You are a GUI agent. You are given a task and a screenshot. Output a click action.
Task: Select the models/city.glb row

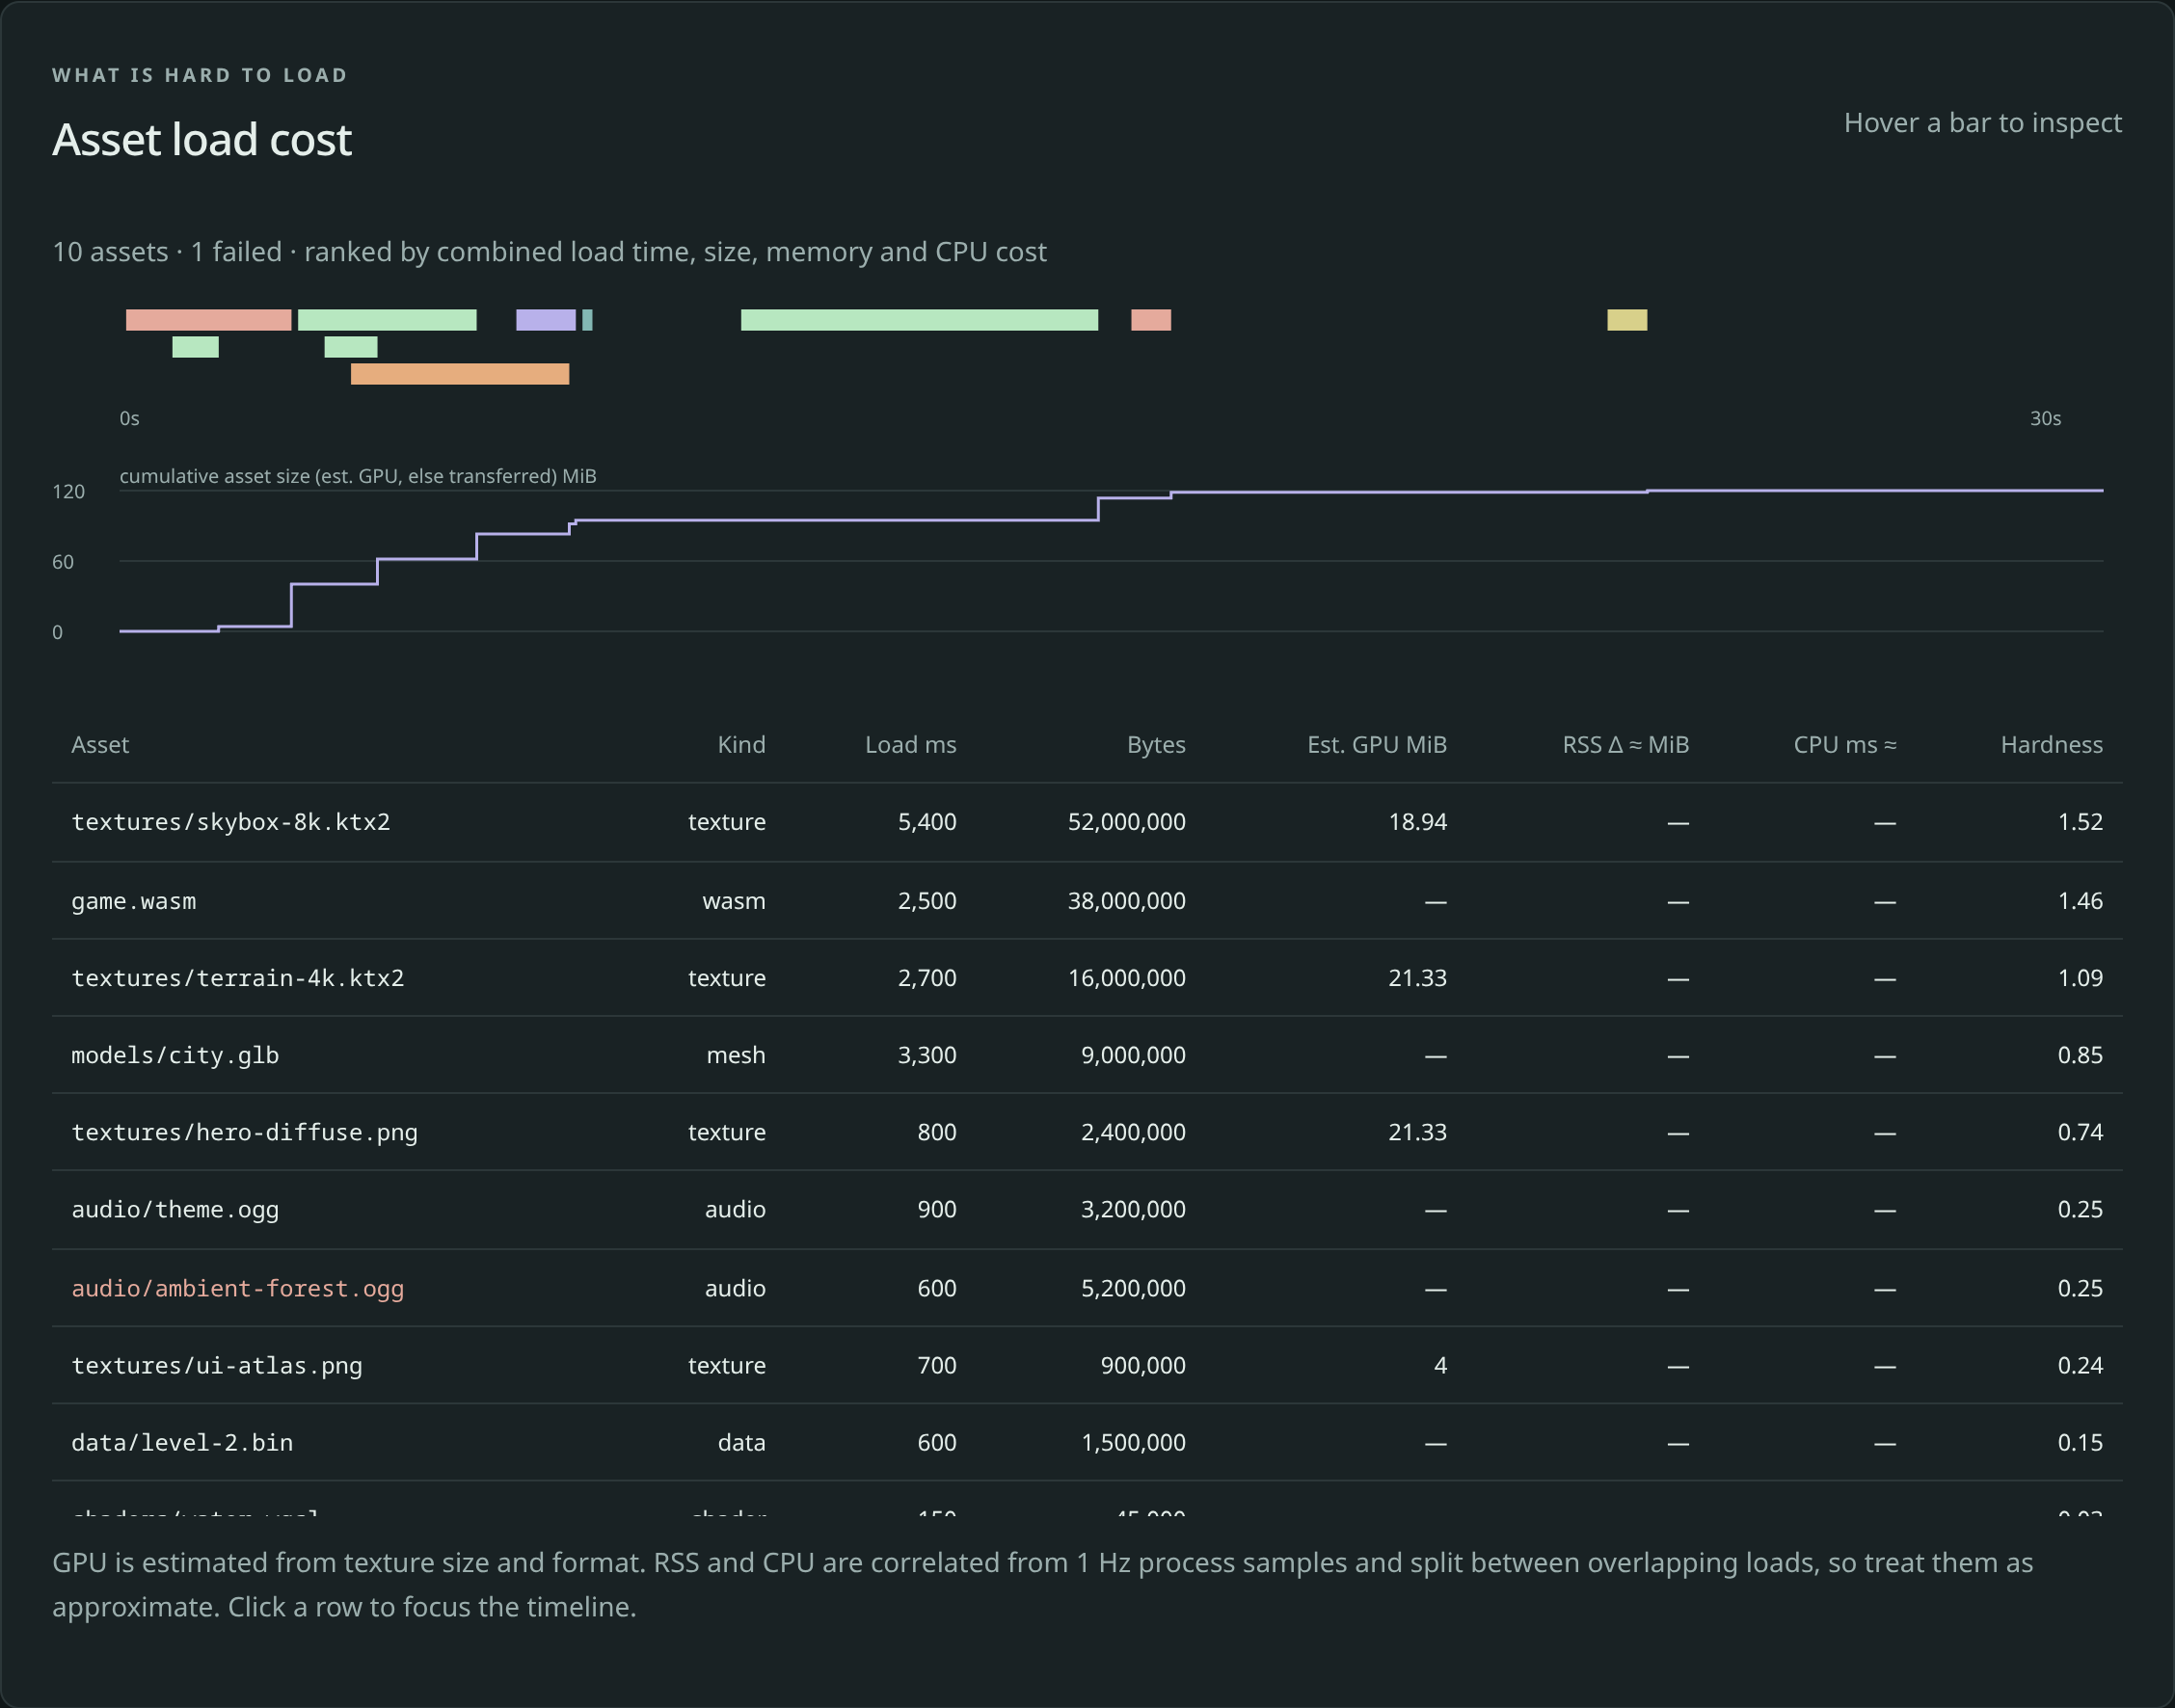pos(1087,1055)
